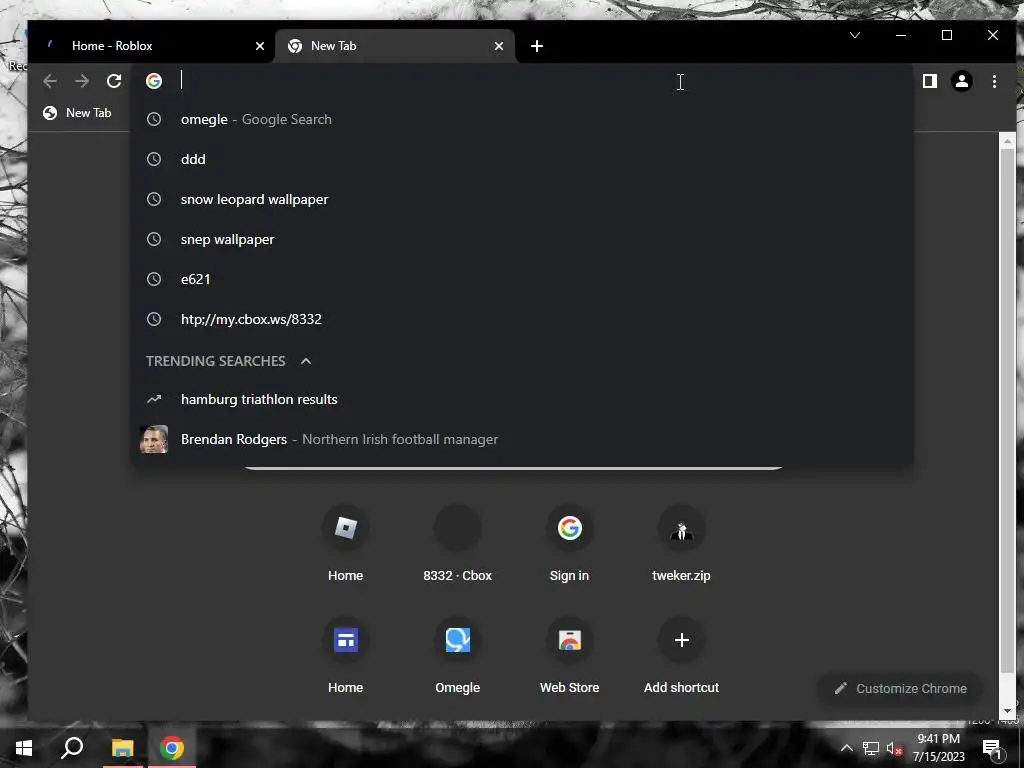Open Chrome's three-dot menu
Screen dimensions: 1024x768
click(x=994, y=81)
